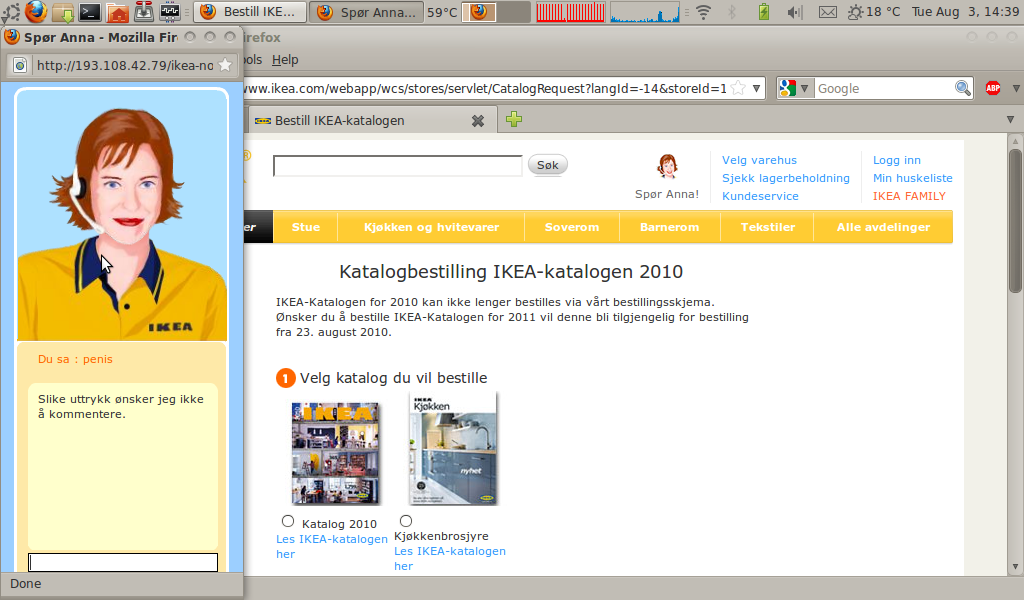Click the IKEA page URL address field
Image resolution: width=1024 pixels, height=600 pixels.
coord(487,88)
